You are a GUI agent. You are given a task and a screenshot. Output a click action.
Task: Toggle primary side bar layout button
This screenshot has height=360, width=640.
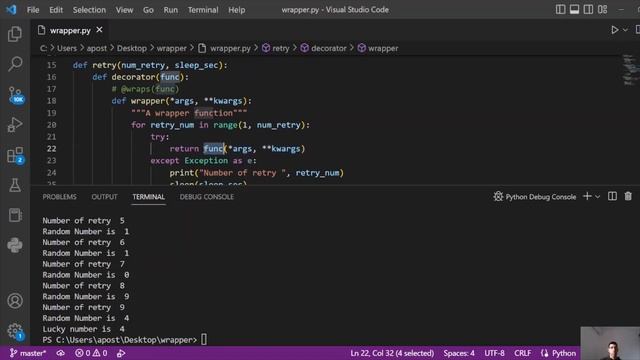click(x=560, y=9)
